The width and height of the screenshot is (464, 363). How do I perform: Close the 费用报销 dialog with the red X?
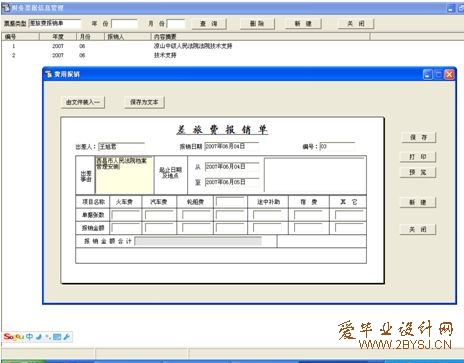(x=449, y=74)
